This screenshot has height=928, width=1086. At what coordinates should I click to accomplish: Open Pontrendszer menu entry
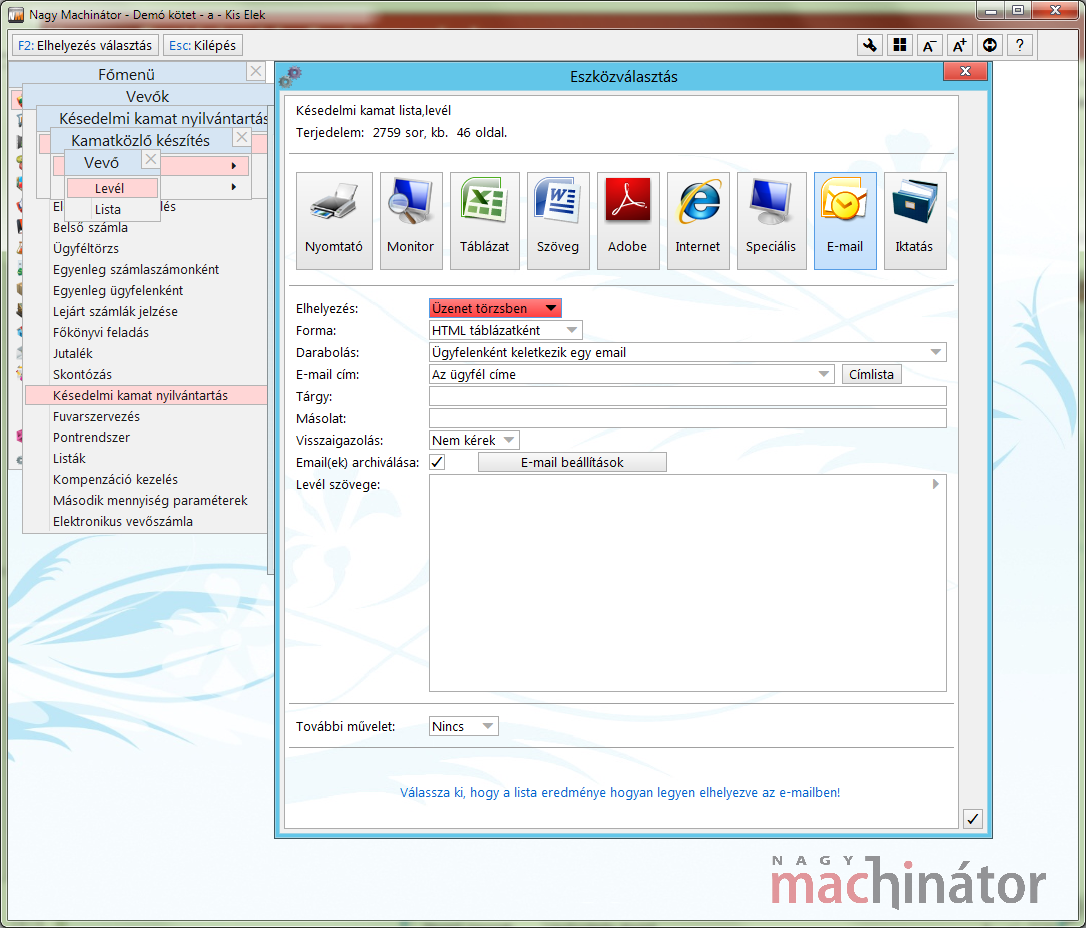(x=91, y=437)
